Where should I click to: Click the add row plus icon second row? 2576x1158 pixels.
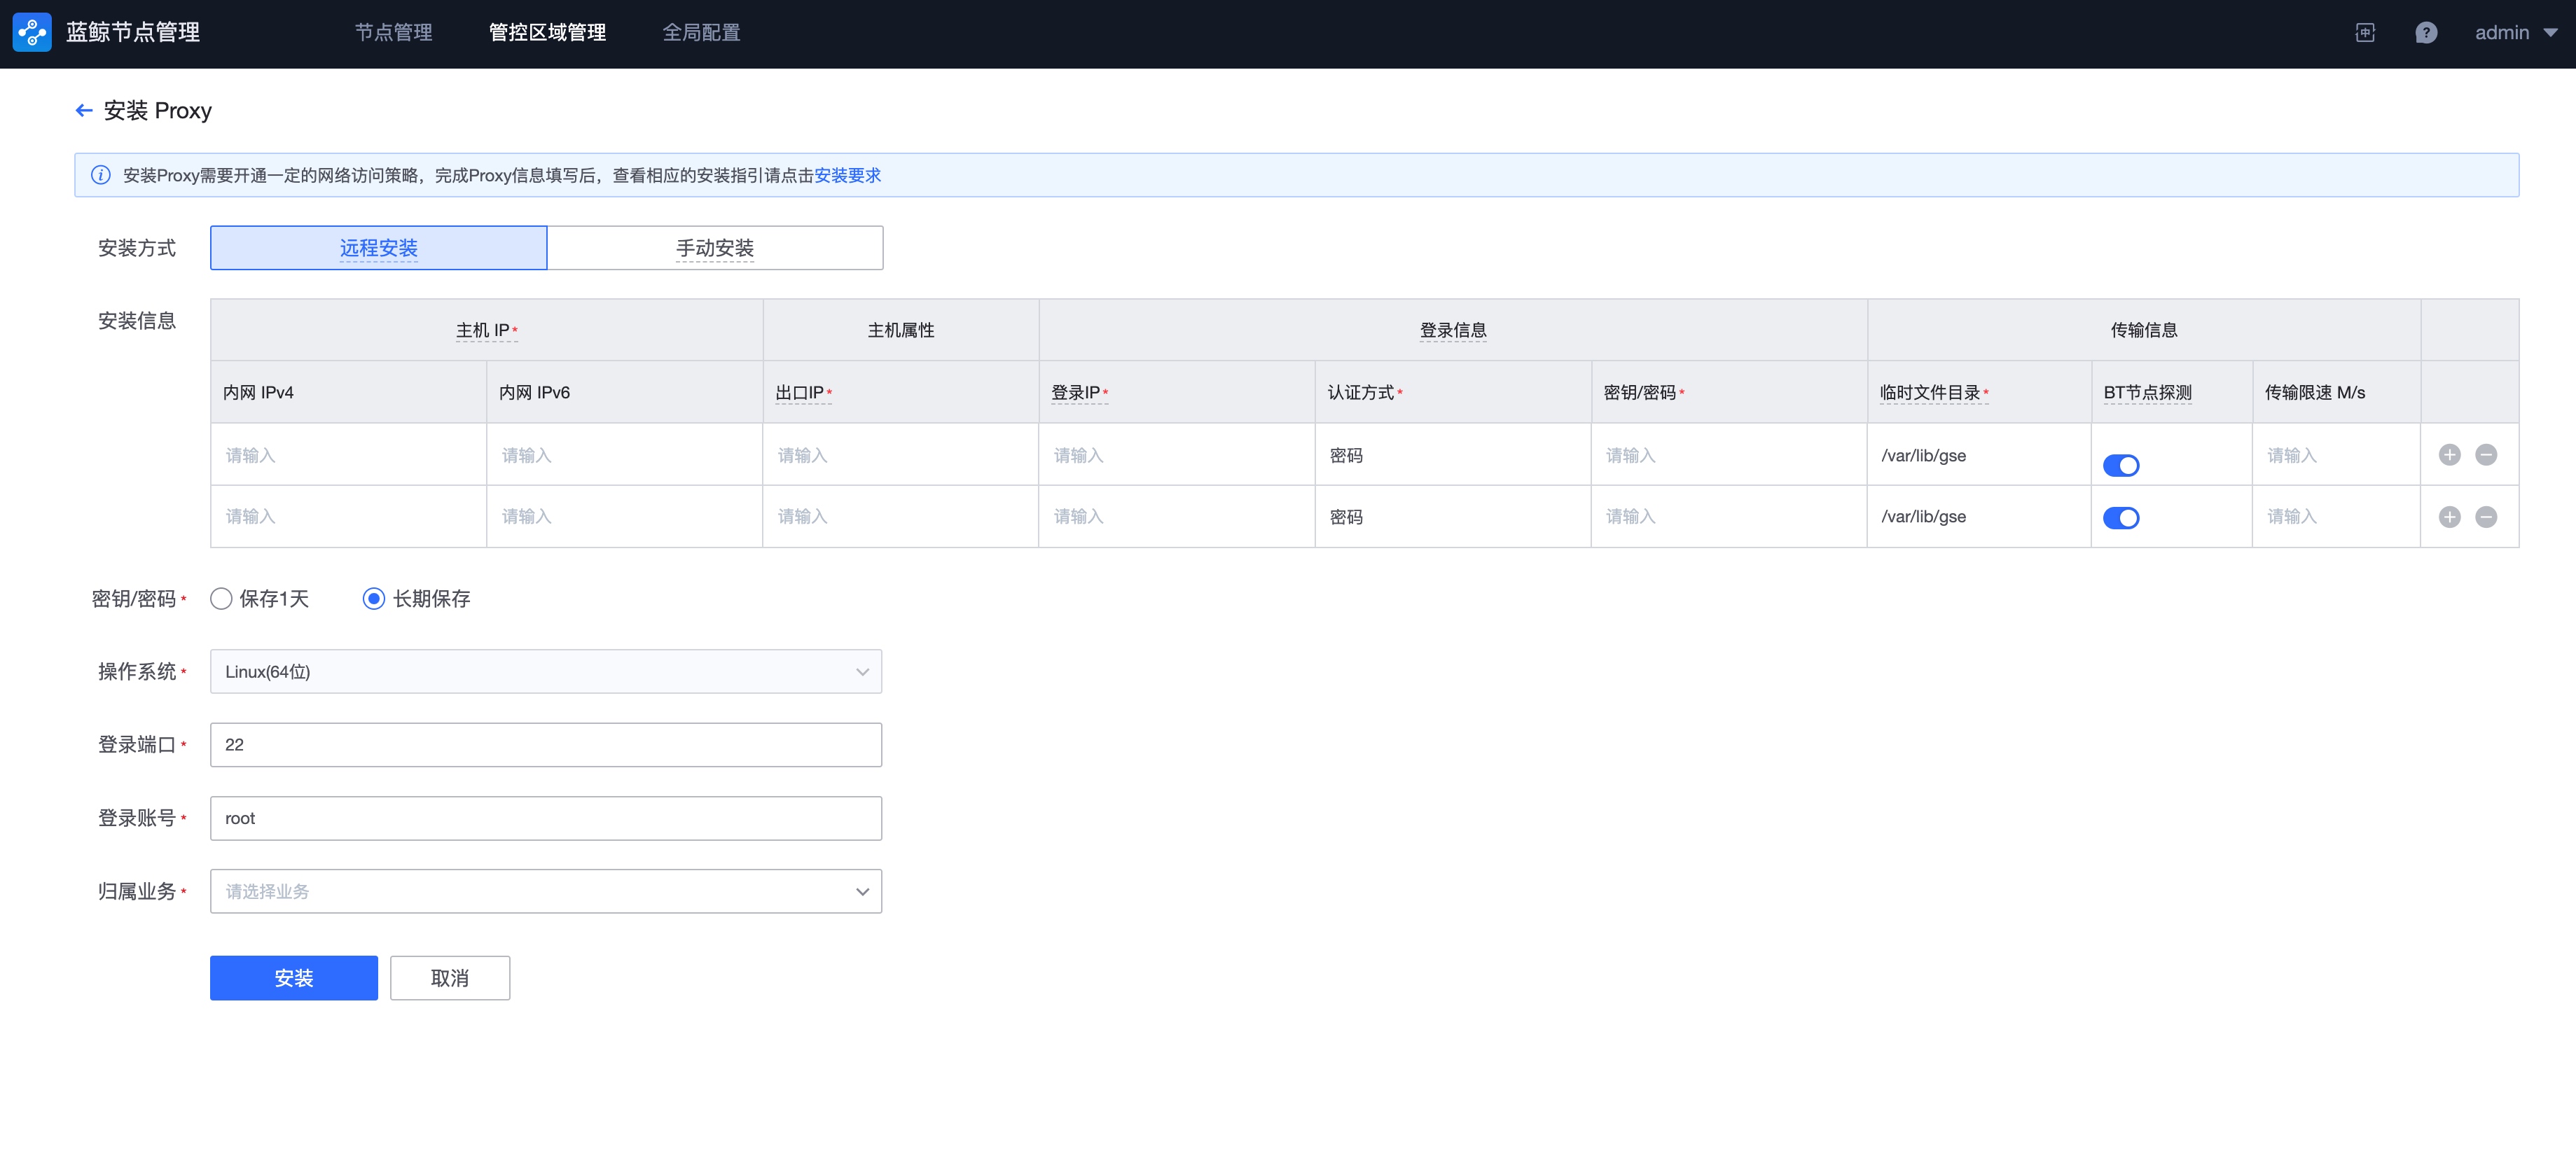point(2453,516)
